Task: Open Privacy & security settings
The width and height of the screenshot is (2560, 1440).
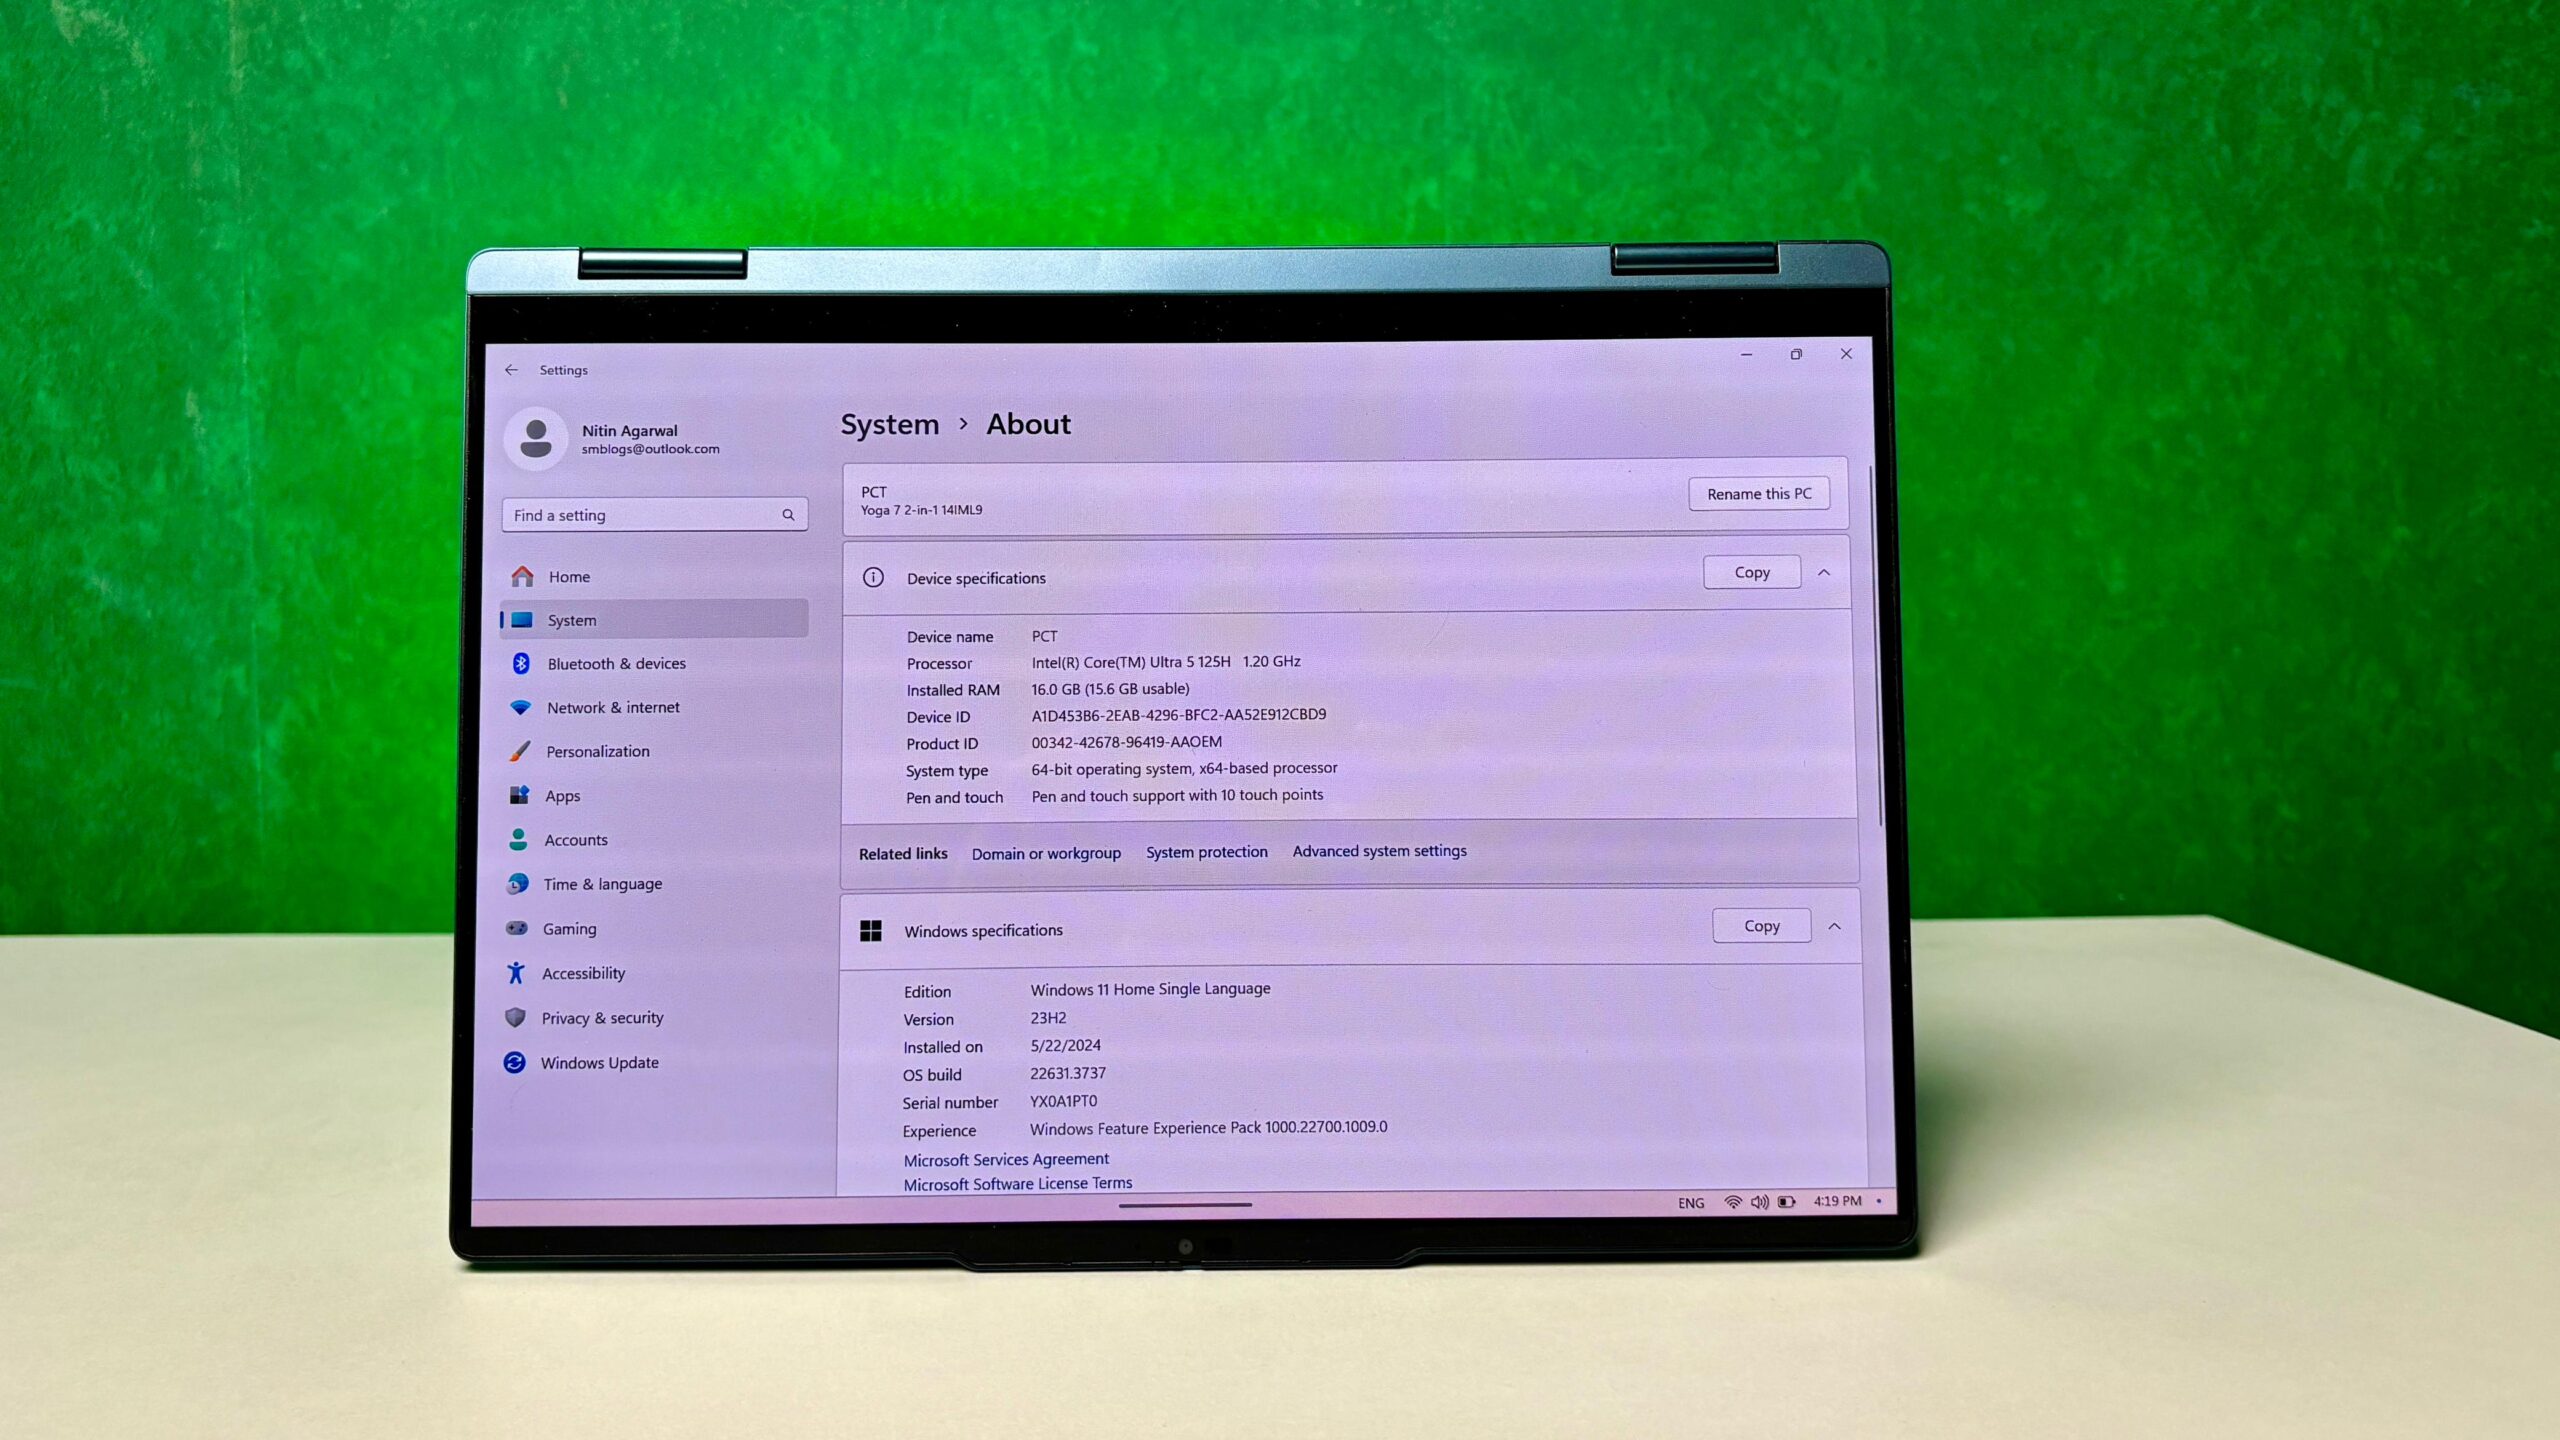Action: click(x=603, y=1016)
